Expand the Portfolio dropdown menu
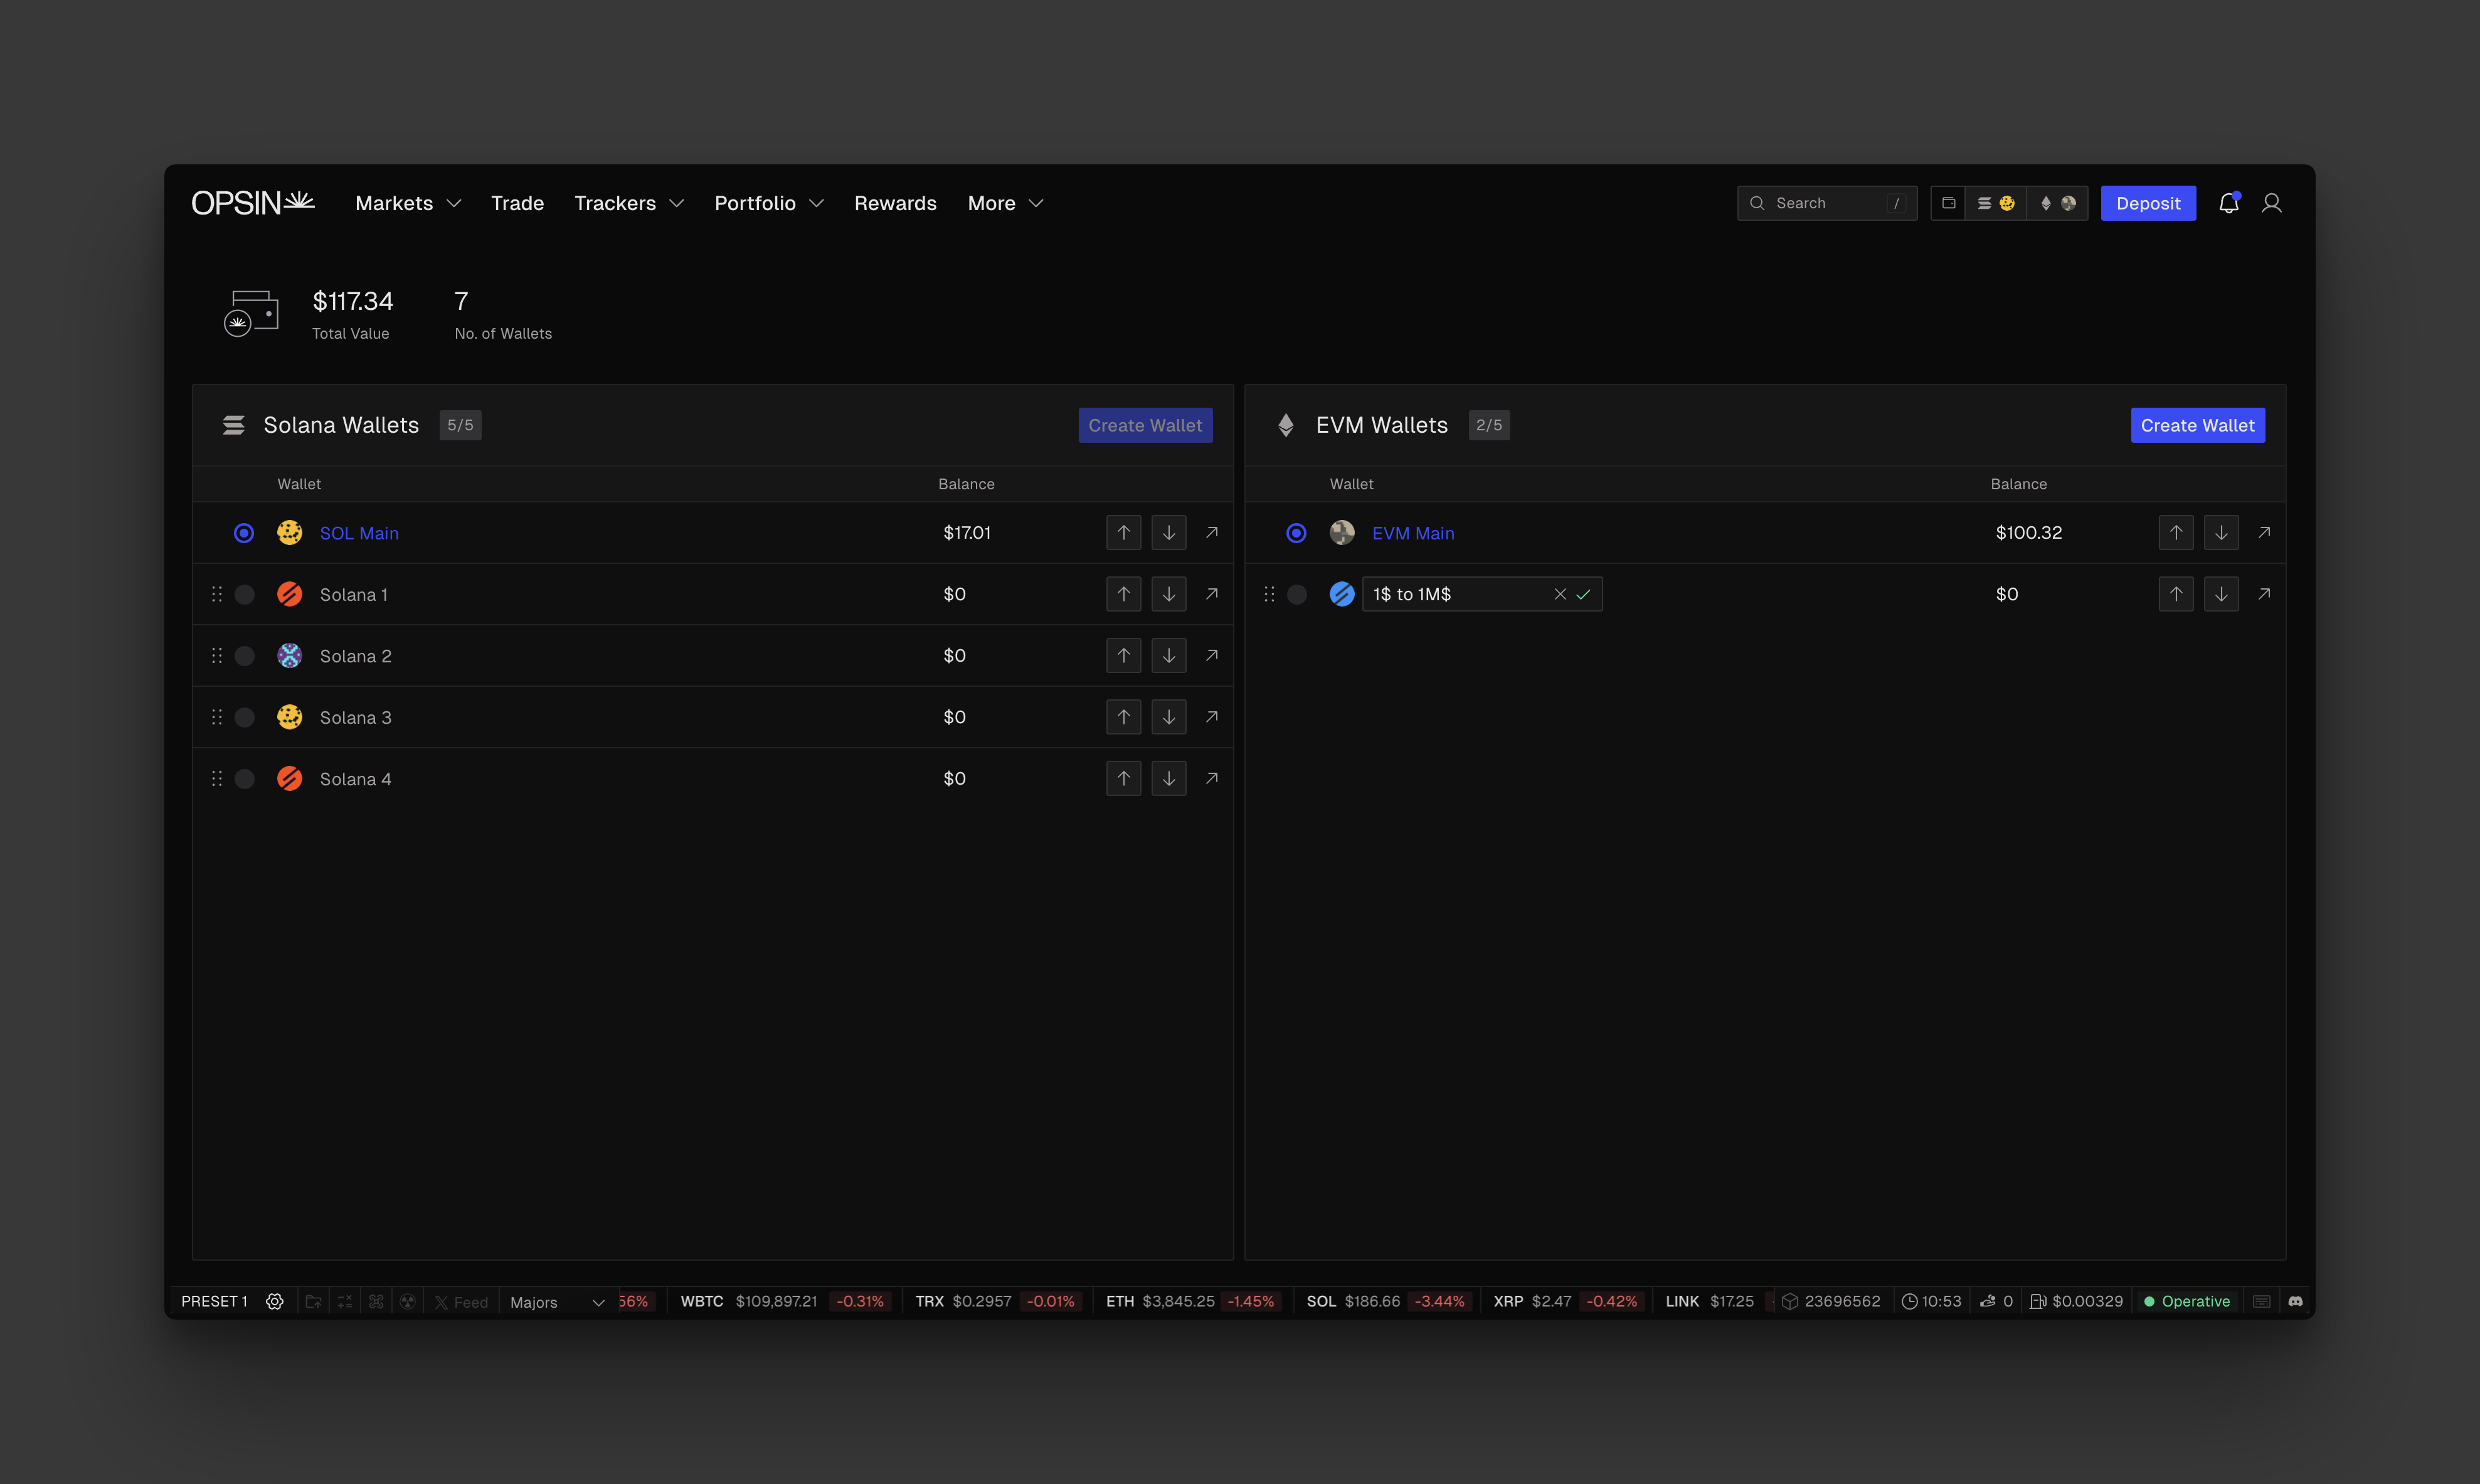 point(768,203)
